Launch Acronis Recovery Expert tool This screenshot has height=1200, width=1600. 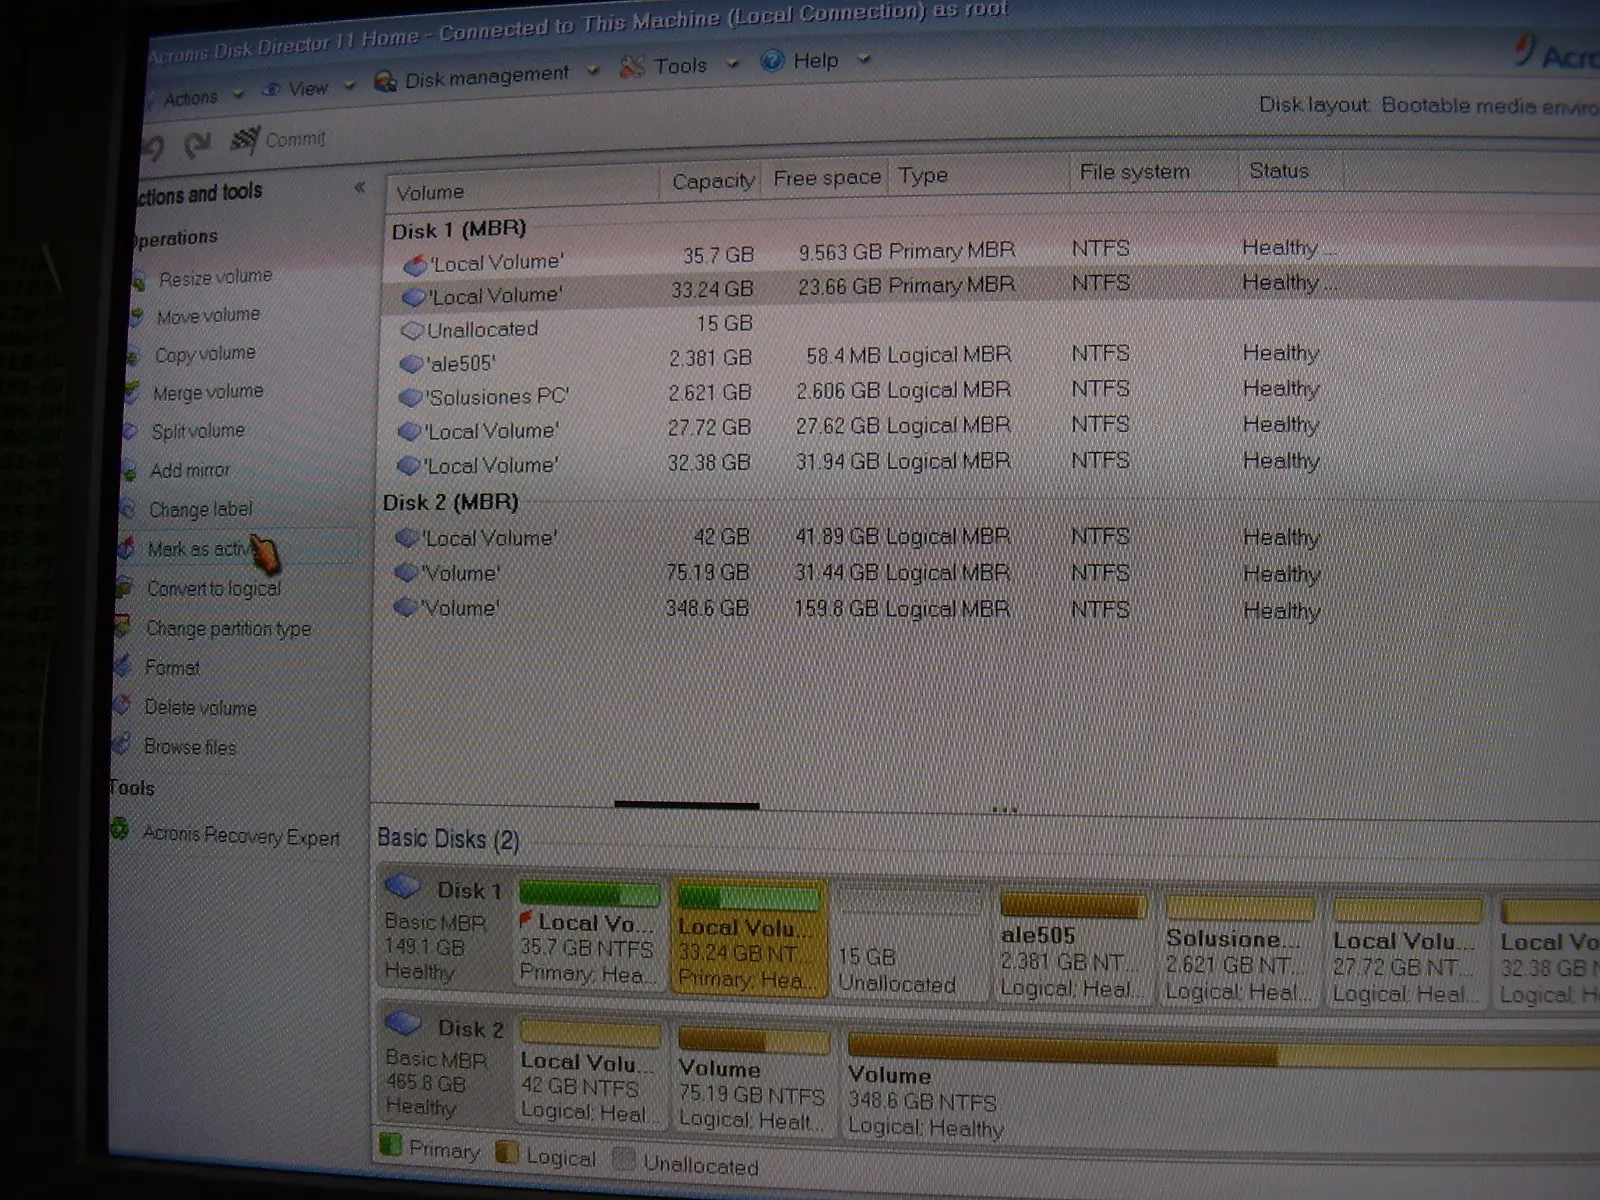pos(240,835)
